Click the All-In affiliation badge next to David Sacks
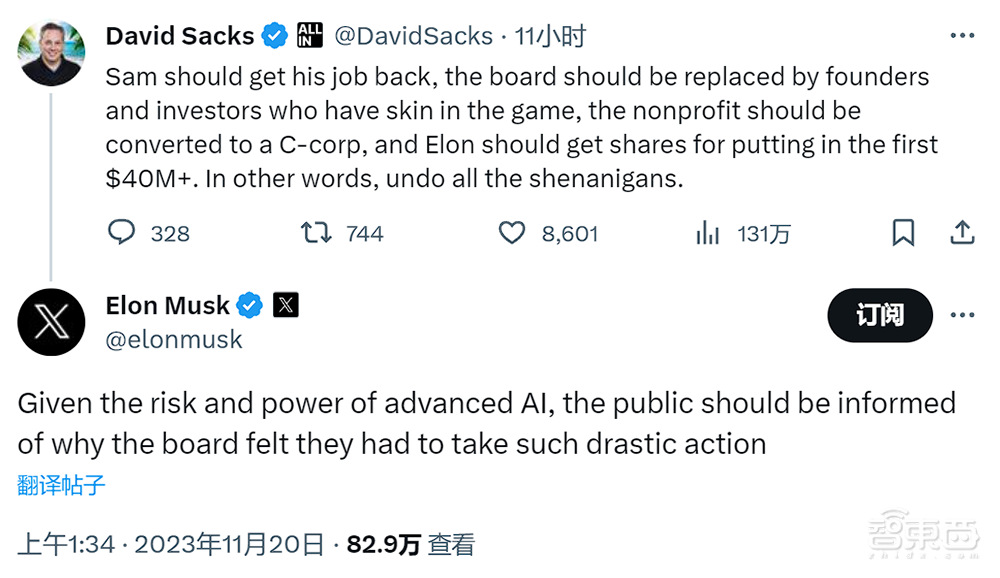This screenshot has height=578, width=1000. point(310,37)
